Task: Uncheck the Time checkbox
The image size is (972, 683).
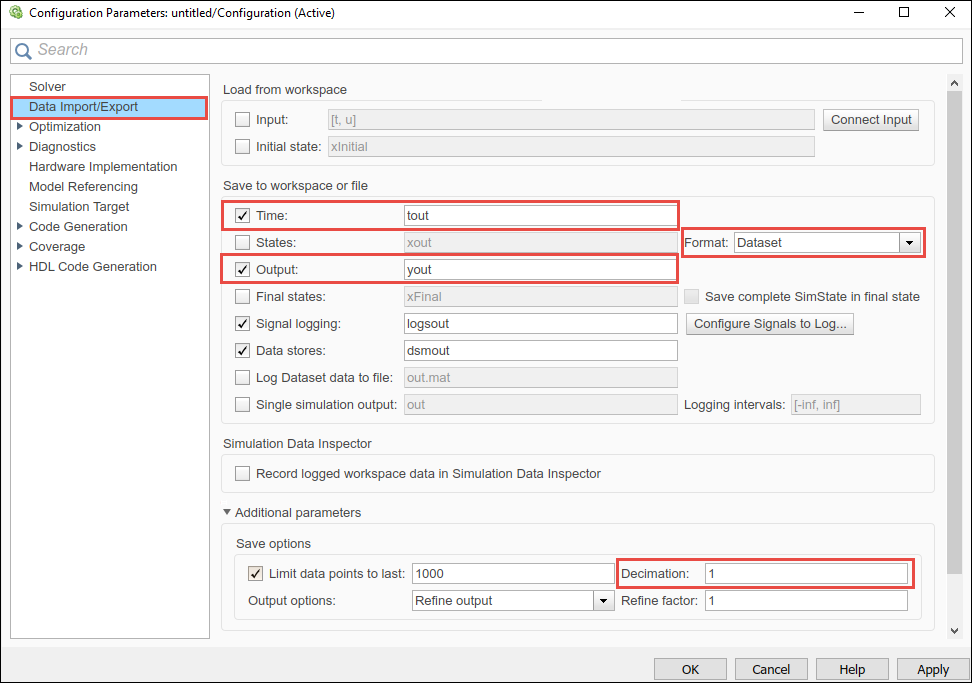Action: pos(241,215)
